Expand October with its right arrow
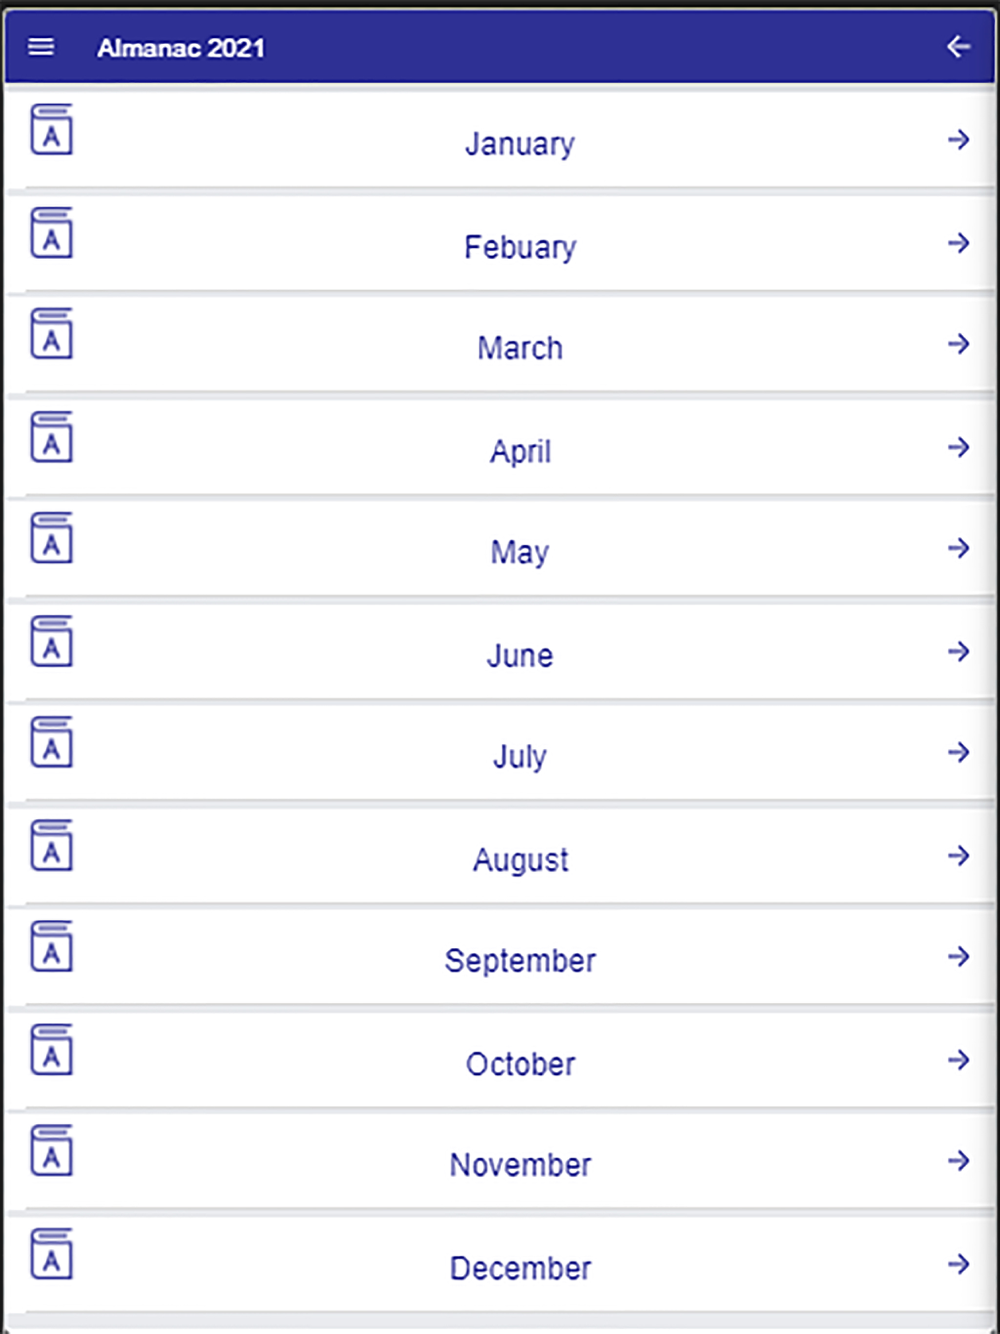The height and width of the screenshot is (1334, 1000). [x=958, y=1060]
